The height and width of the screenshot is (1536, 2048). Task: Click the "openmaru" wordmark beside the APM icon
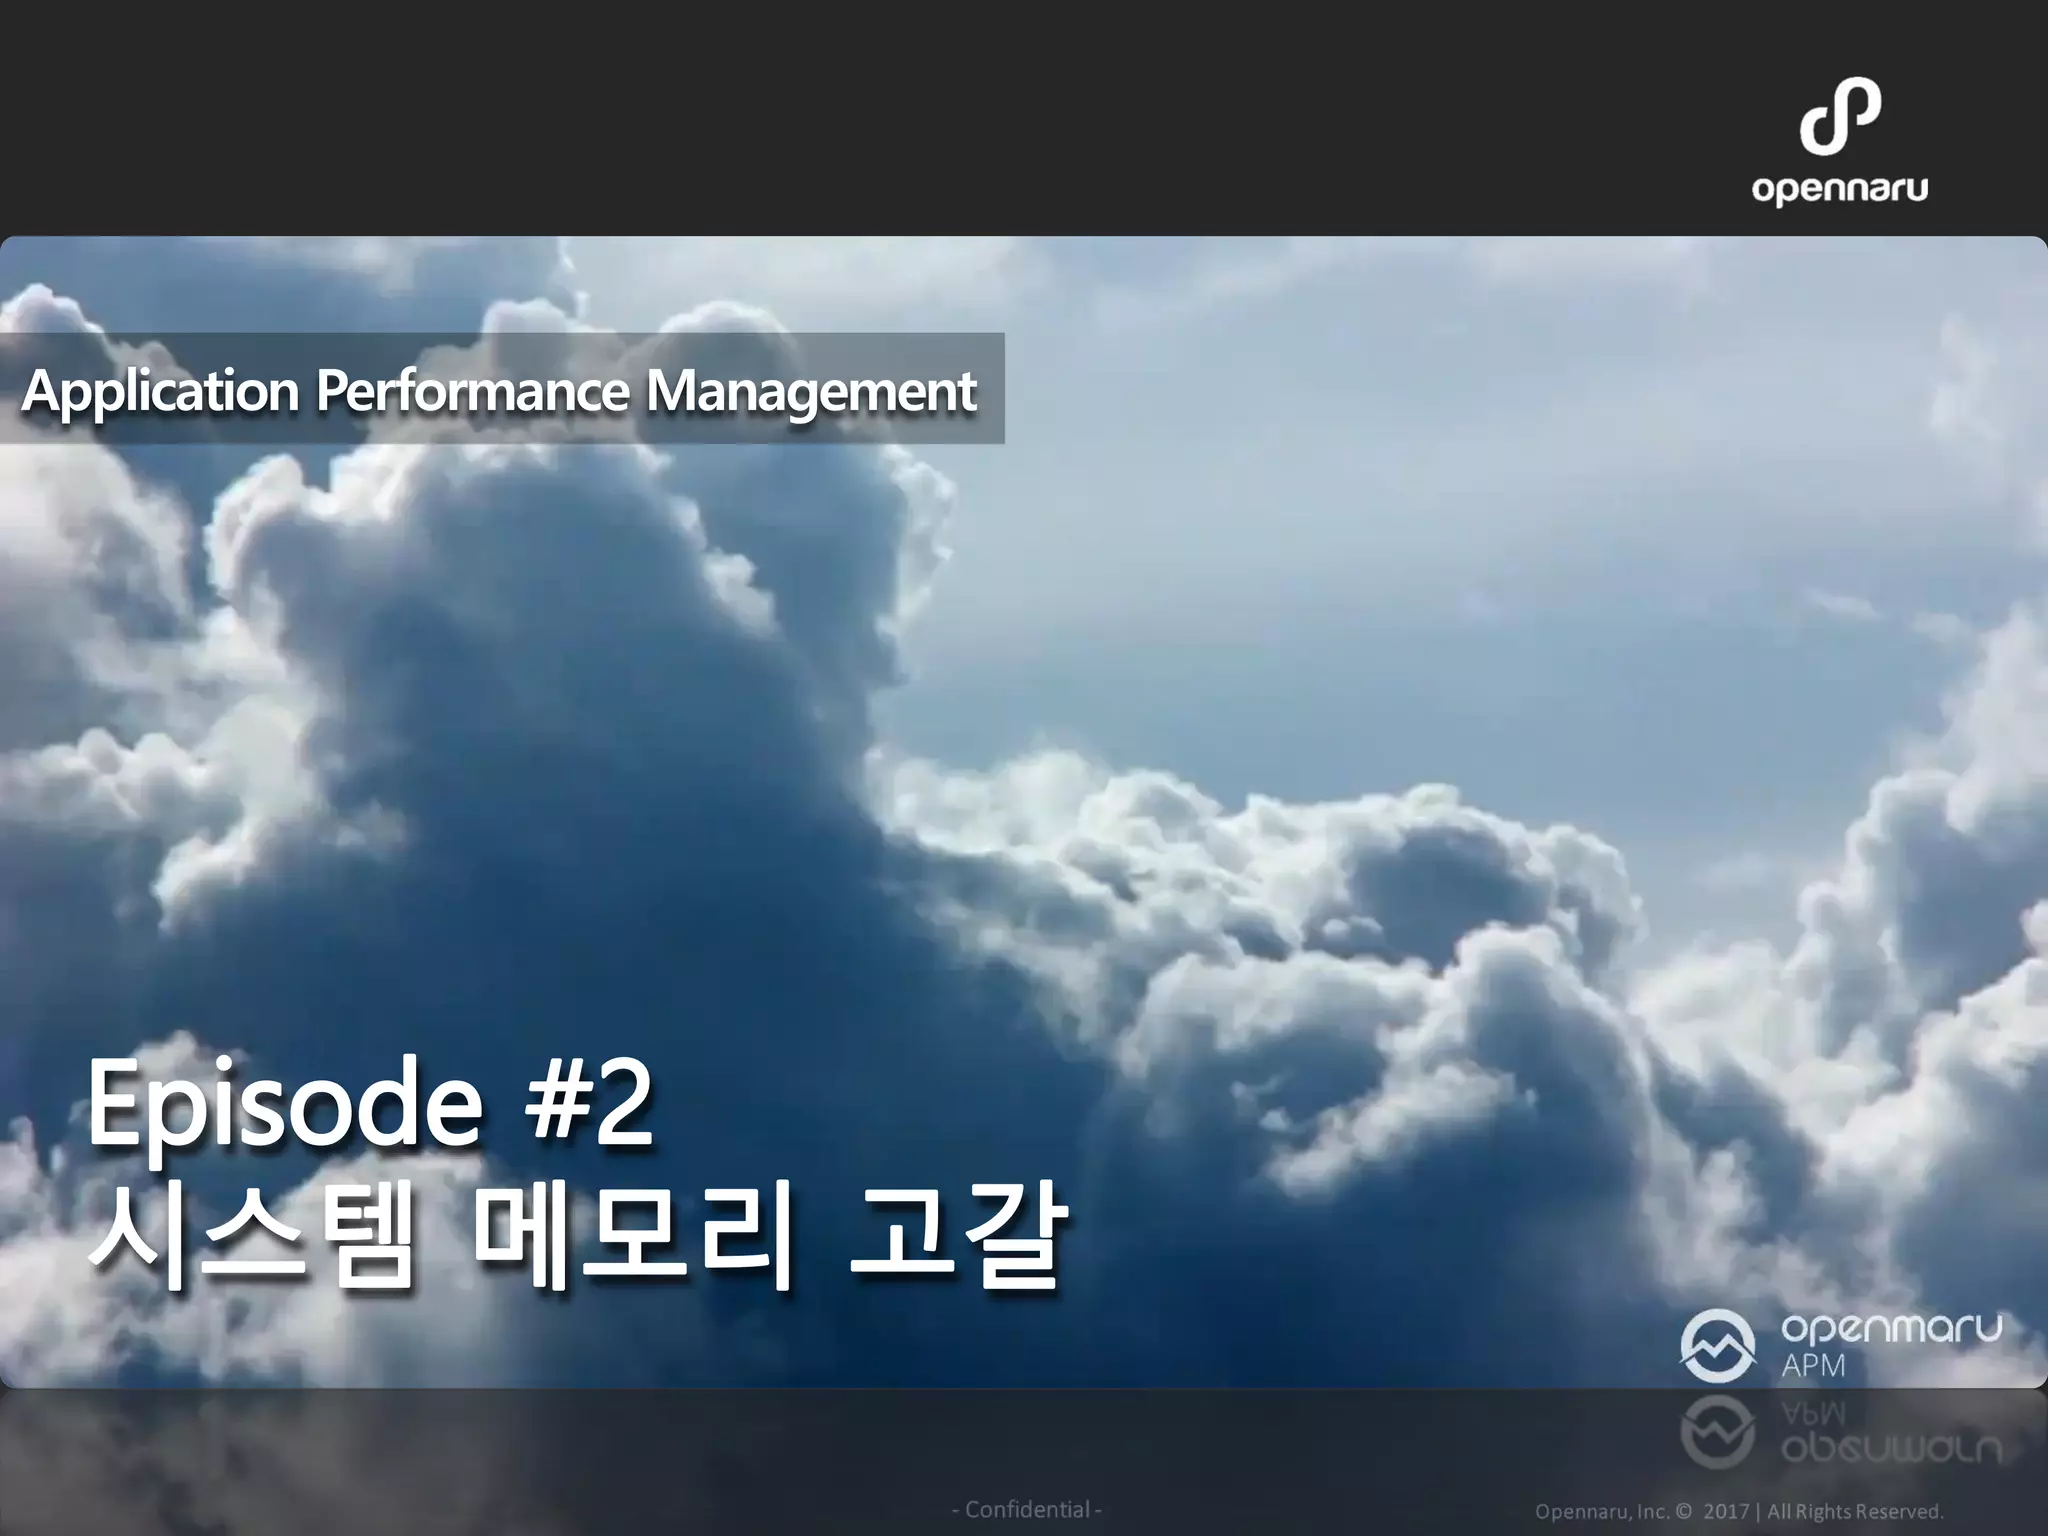1892,1328
